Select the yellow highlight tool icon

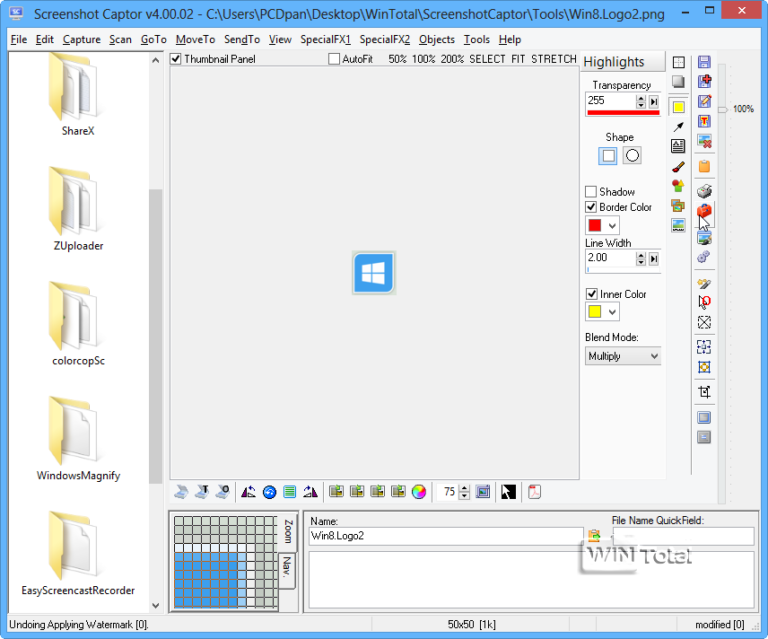click(678, 107)
